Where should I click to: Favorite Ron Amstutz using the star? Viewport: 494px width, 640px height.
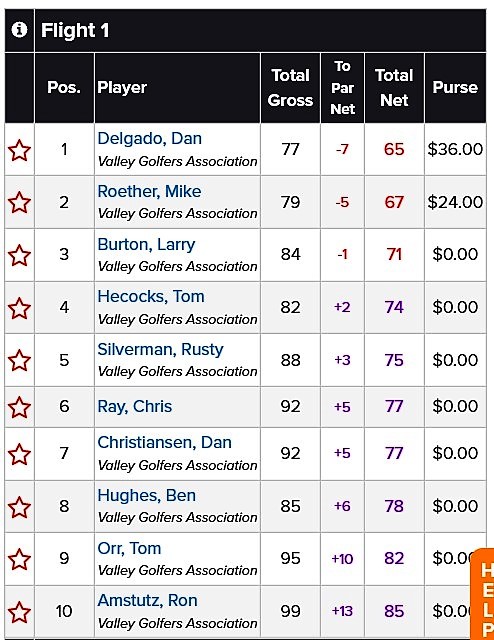click(19, 612)
